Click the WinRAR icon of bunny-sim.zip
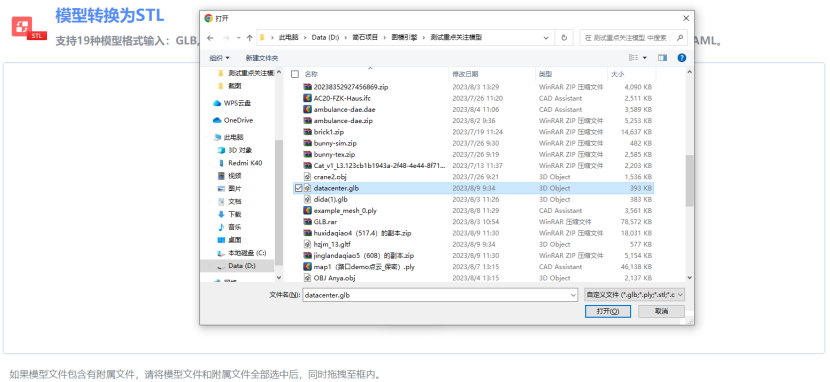The image size is (830, 382). tap(307, 143)
